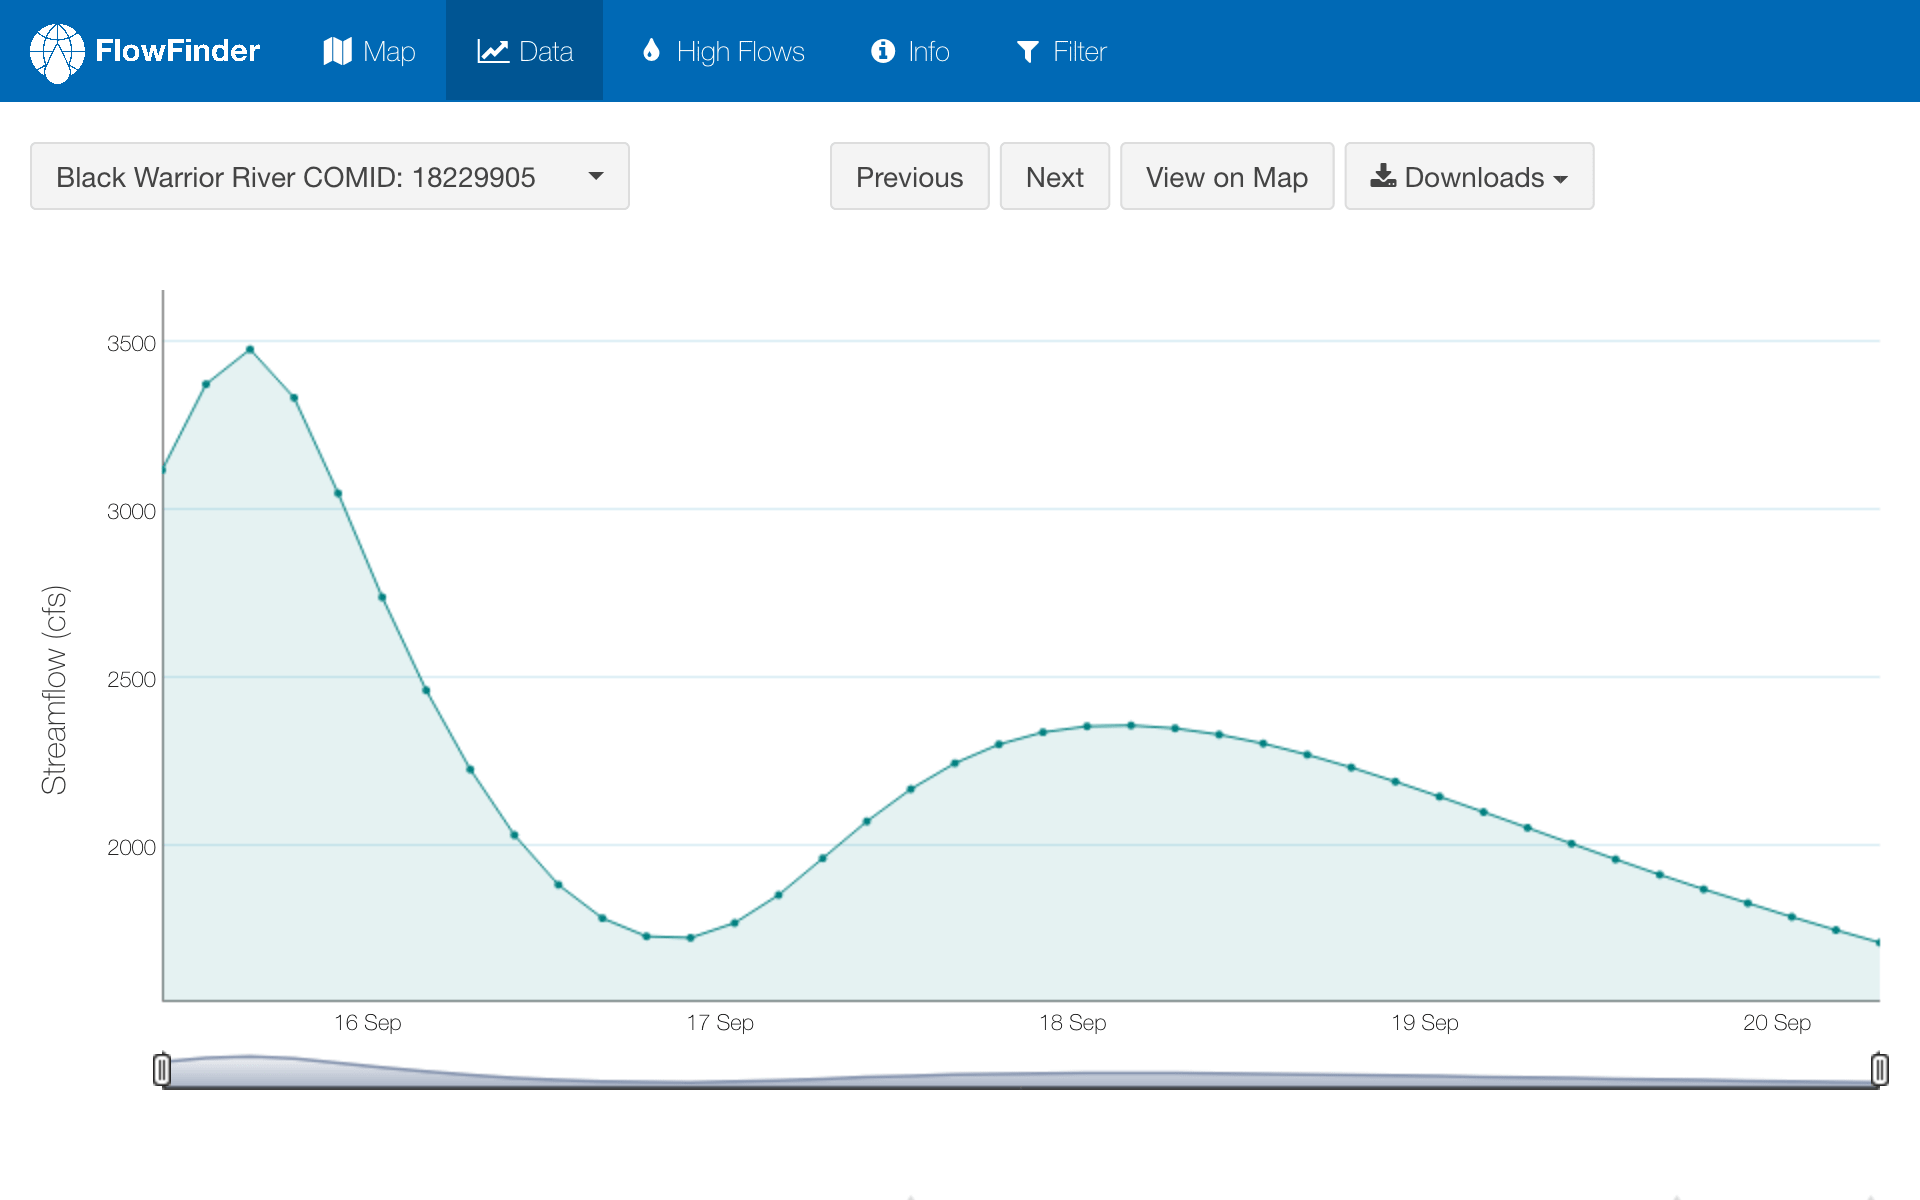
Task: Open the High Flows tab
Action: pyautogui.click(x=723, y=51)
